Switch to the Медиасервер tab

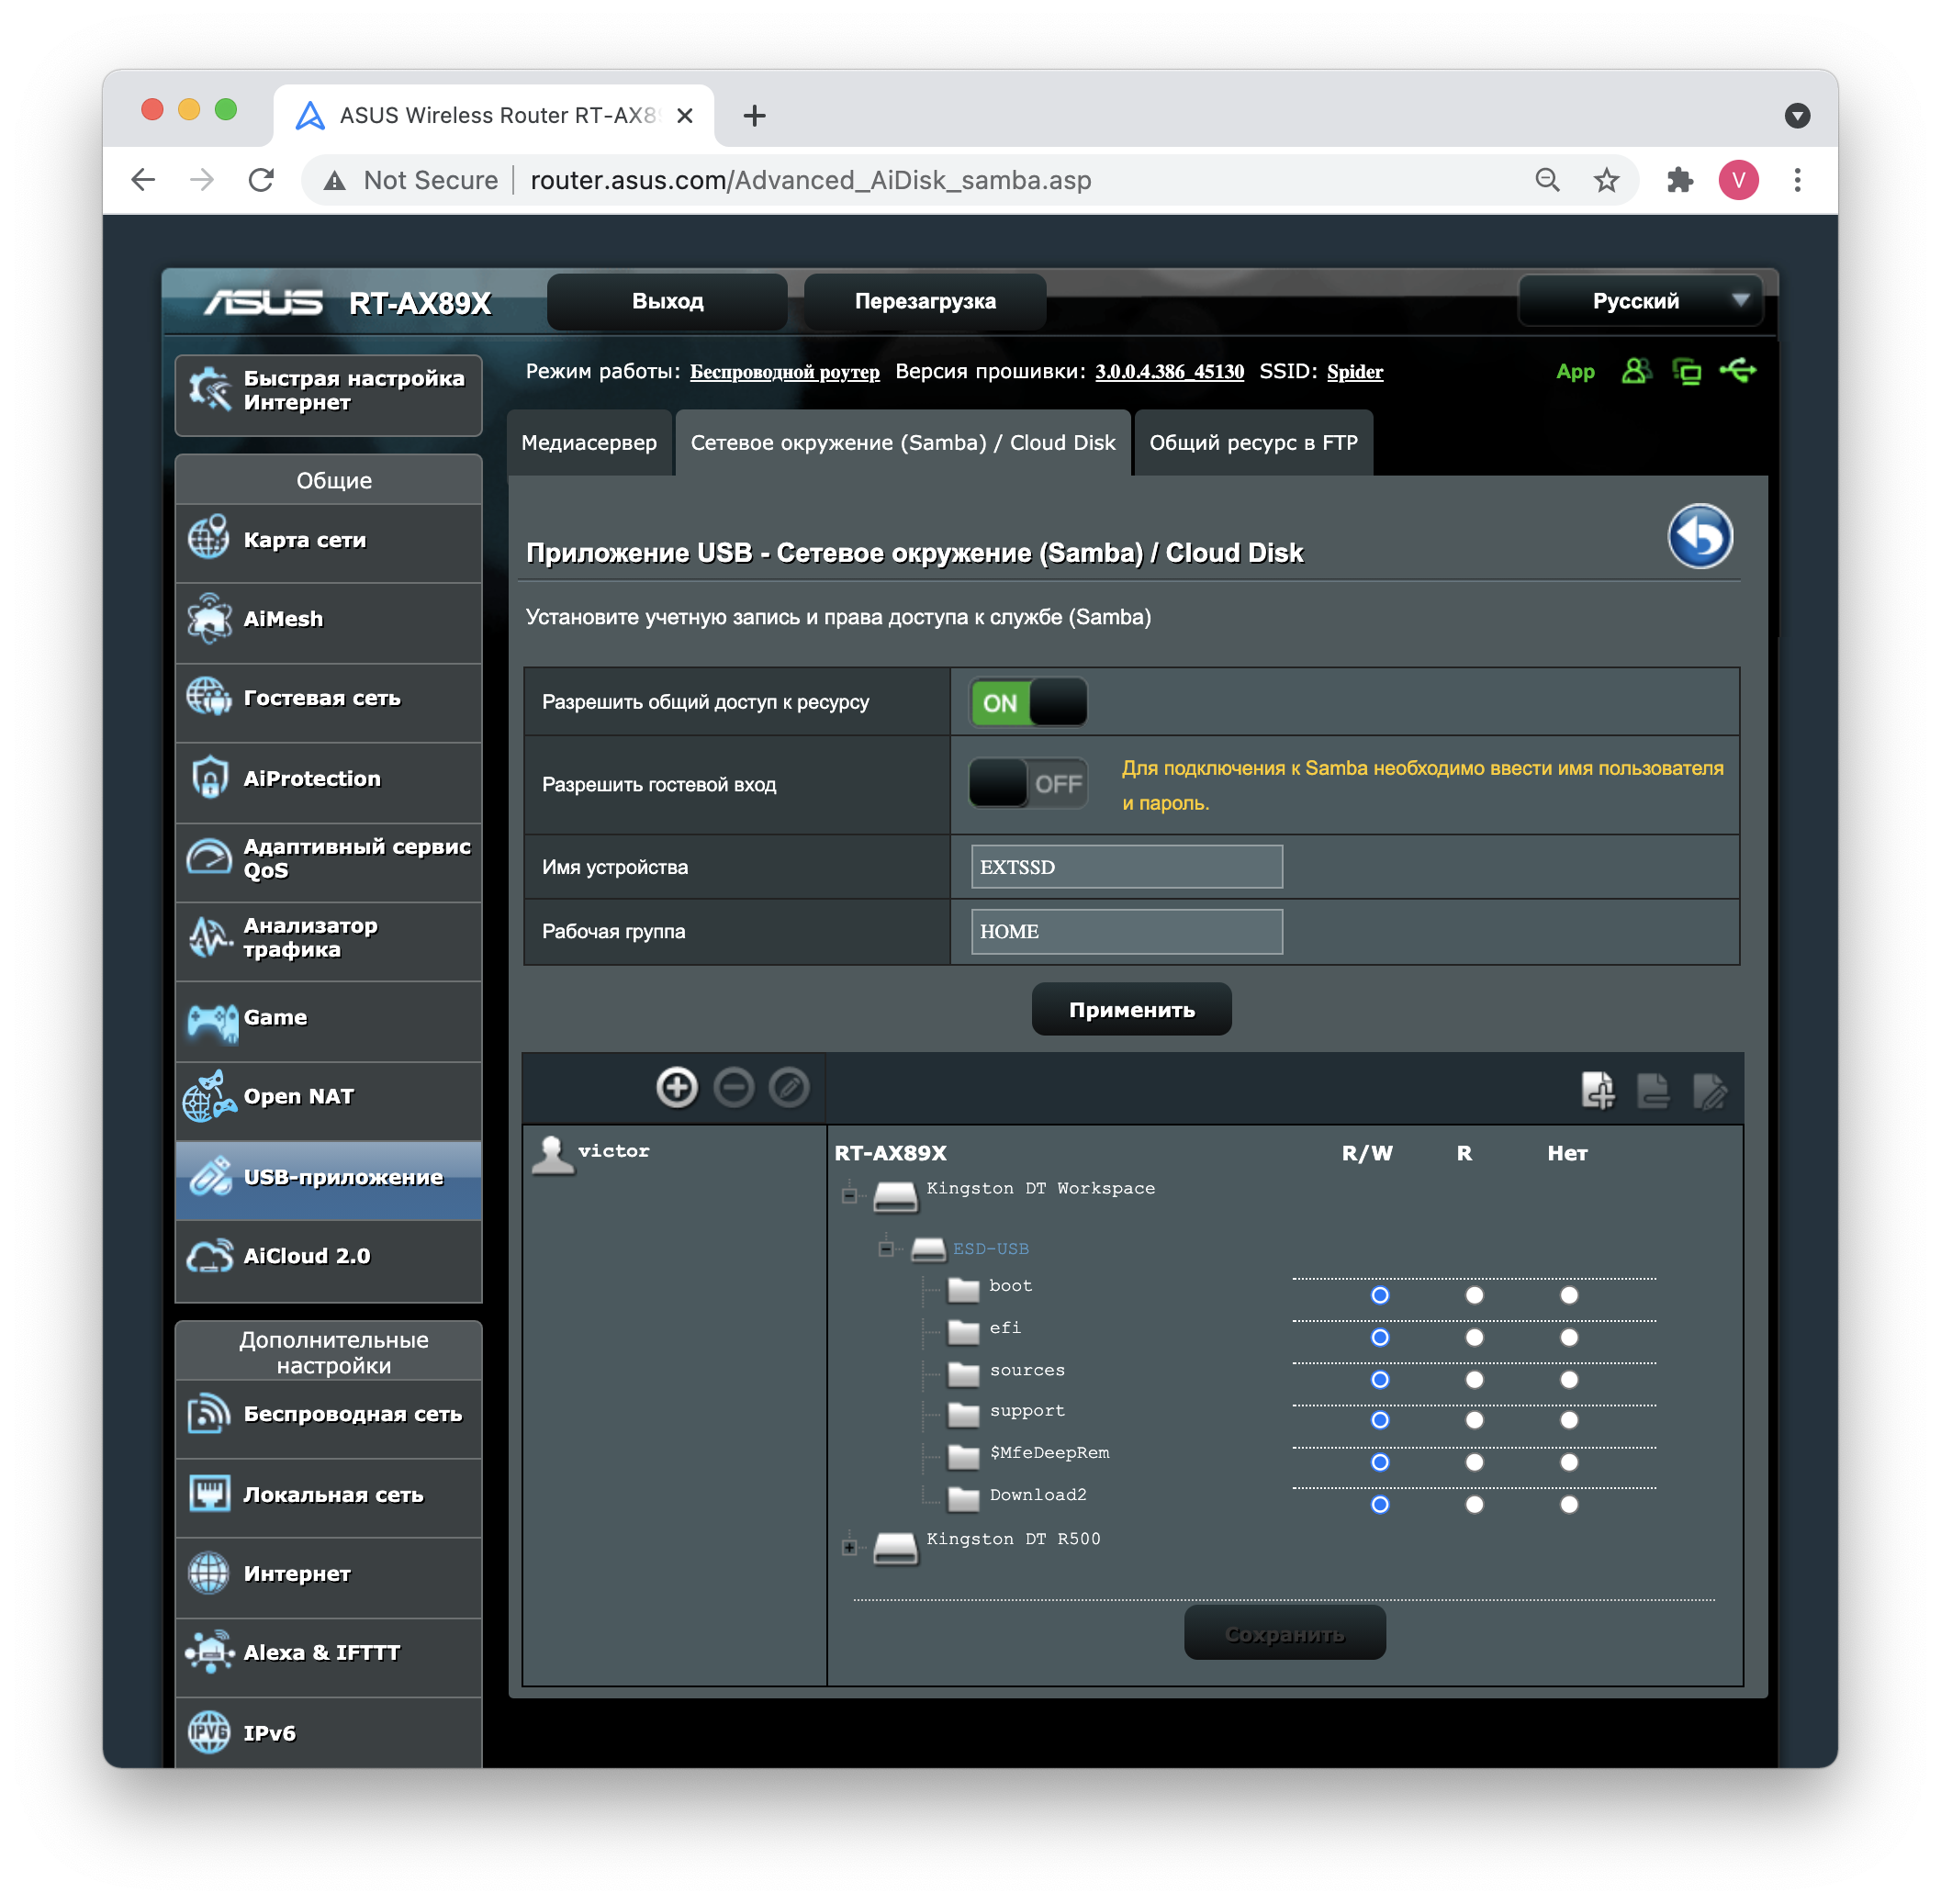(x=589, y=442)
